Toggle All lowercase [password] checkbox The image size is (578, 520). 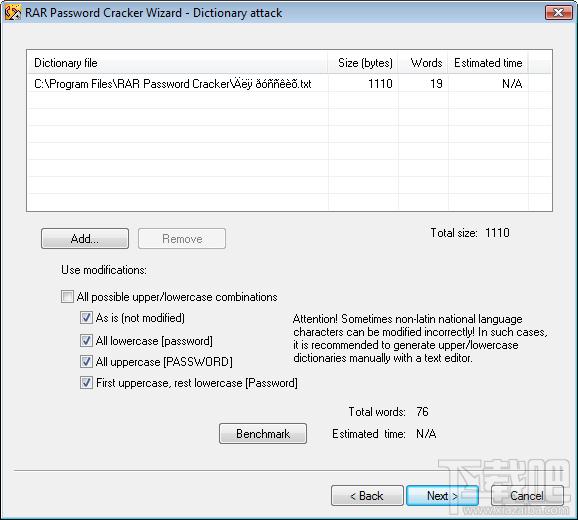(x=86, y=341)
